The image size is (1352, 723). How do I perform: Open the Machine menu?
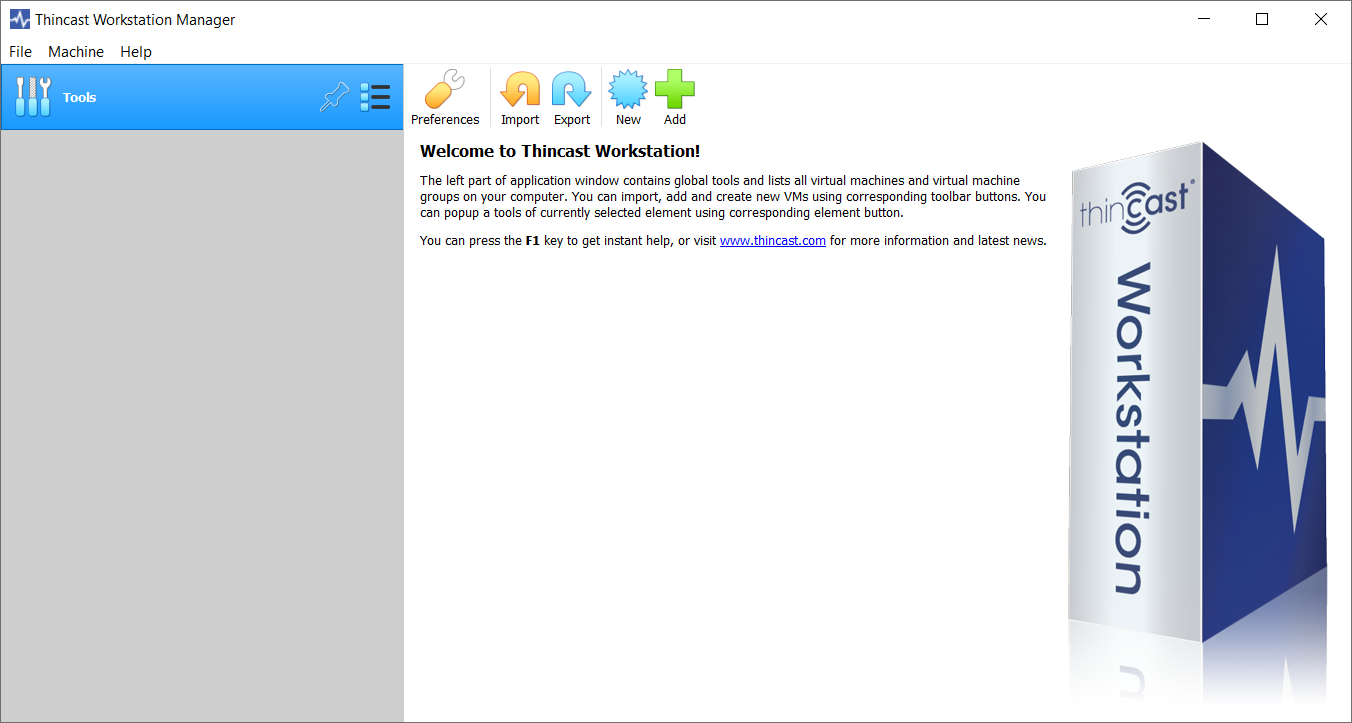click(x=76, y=52)
